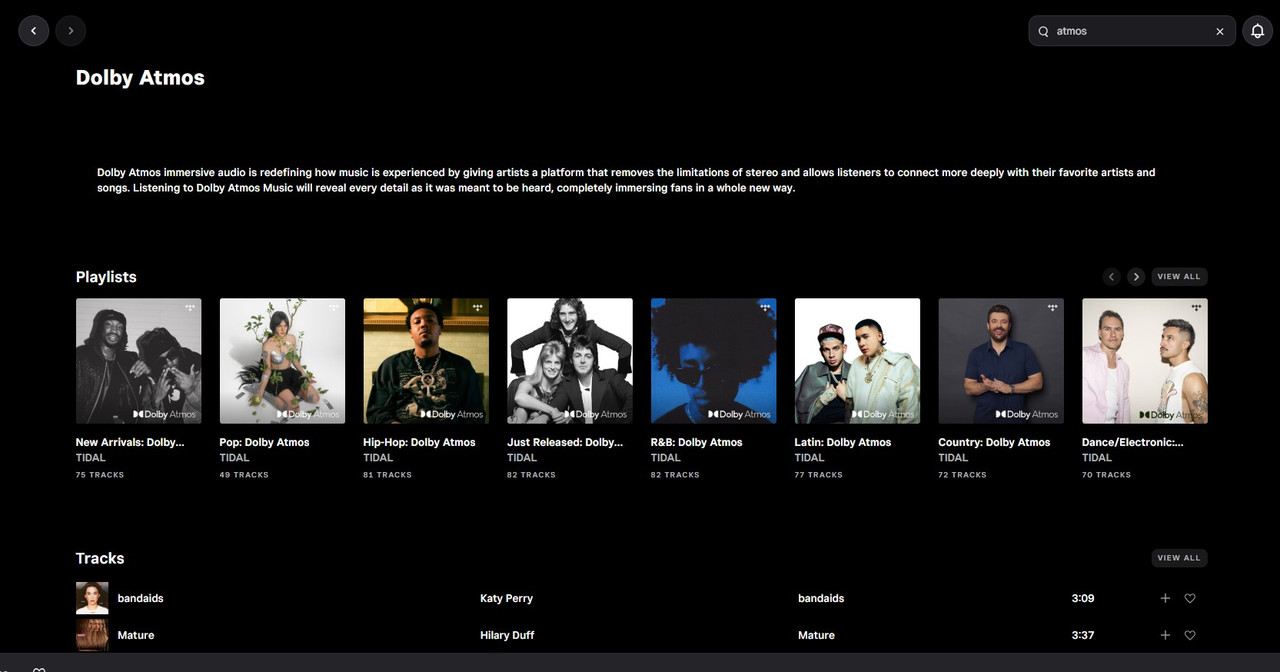Go back with the left arrow button
Viewport: 1280px width, 672px height.
coord(33,31)
